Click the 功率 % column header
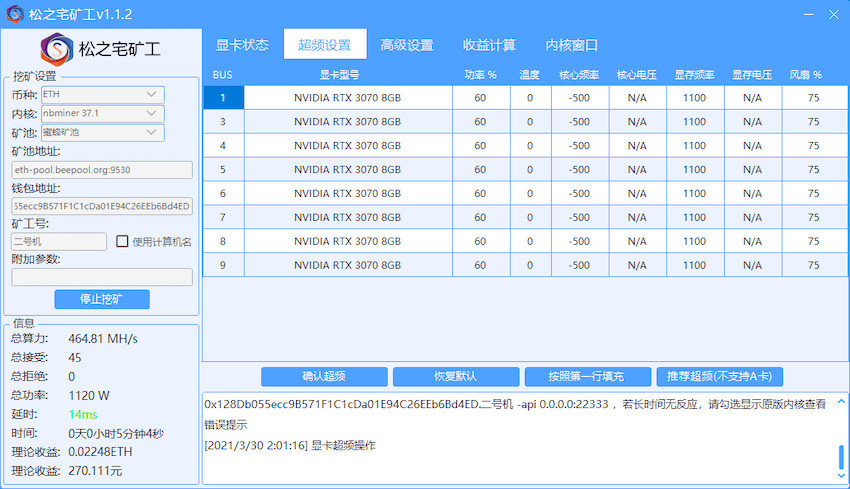Viewport: 850px width, 489px height. (x=480, y=75)
